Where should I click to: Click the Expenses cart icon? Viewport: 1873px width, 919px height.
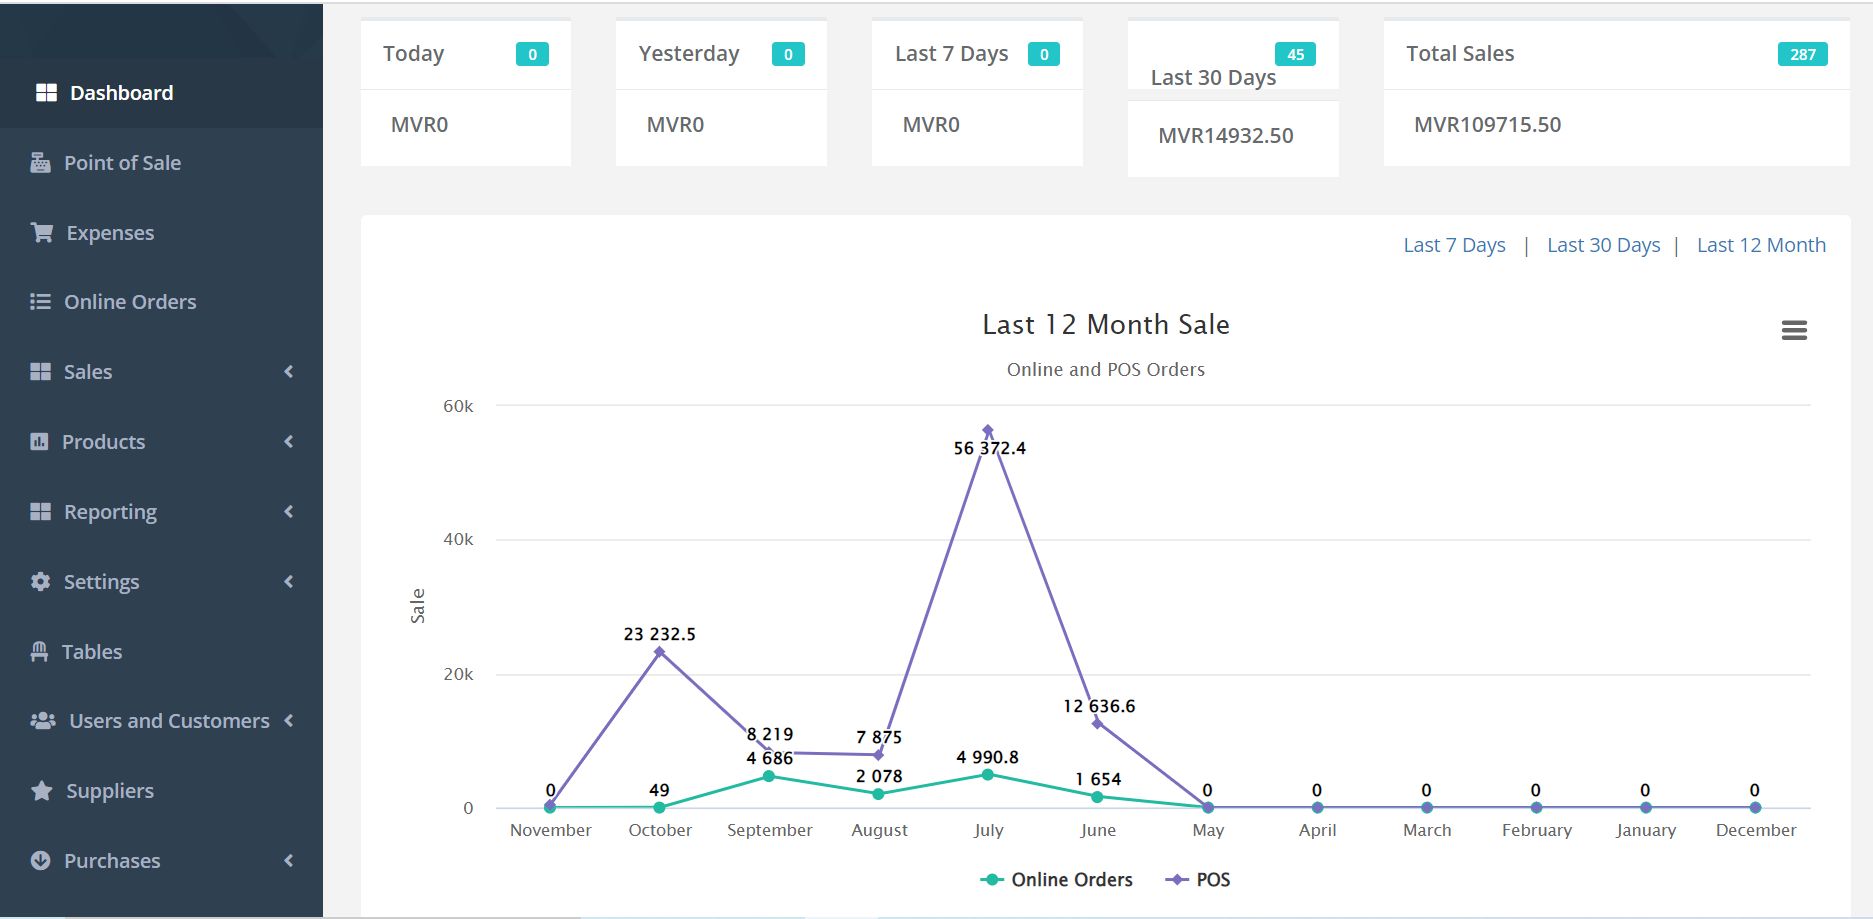pyautogui.click(x=42, y=233)
